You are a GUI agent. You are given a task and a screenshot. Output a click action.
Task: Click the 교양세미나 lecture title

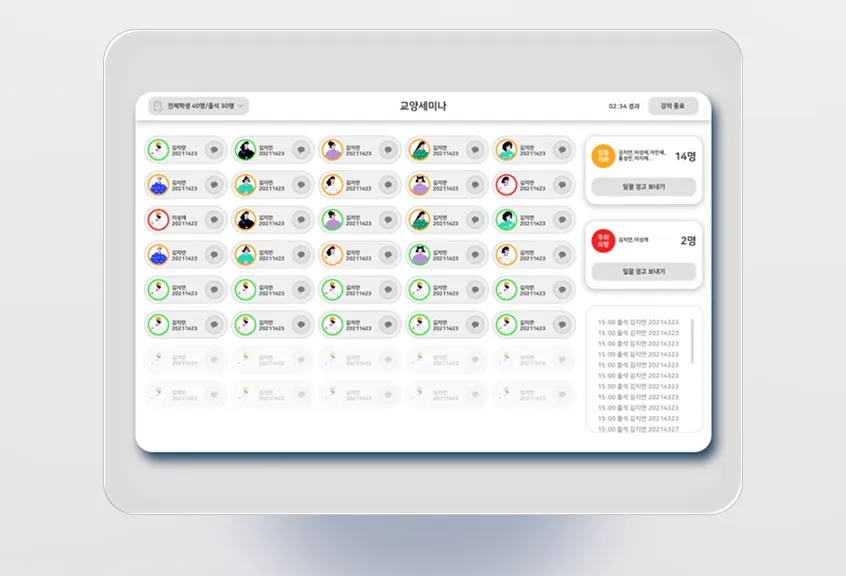tap(422, 106)
